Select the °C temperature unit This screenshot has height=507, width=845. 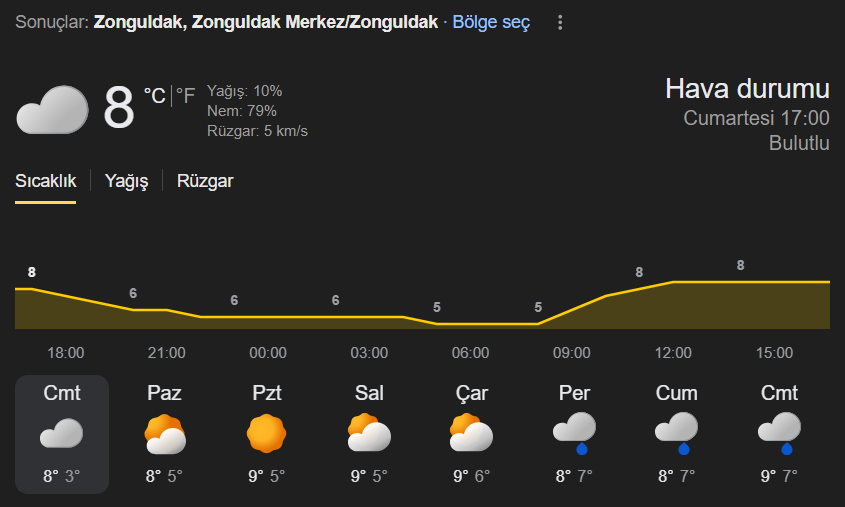(154, 95)
